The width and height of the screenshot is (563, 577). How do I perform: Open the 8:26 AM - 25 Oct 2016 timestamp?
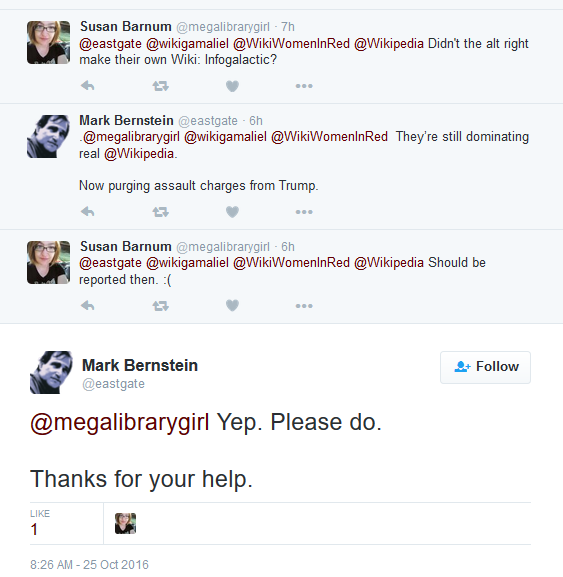[89, 564]
